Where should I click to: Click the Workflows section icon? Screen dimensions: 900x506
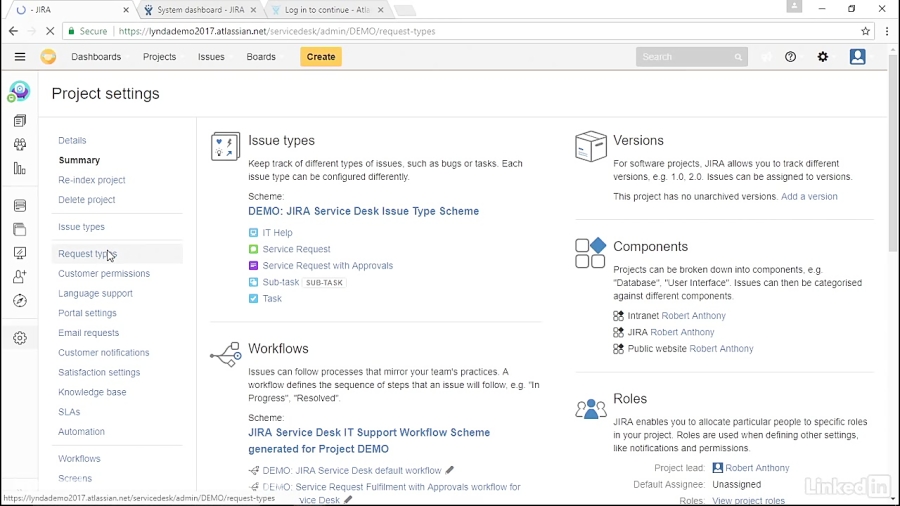point(226,355)
